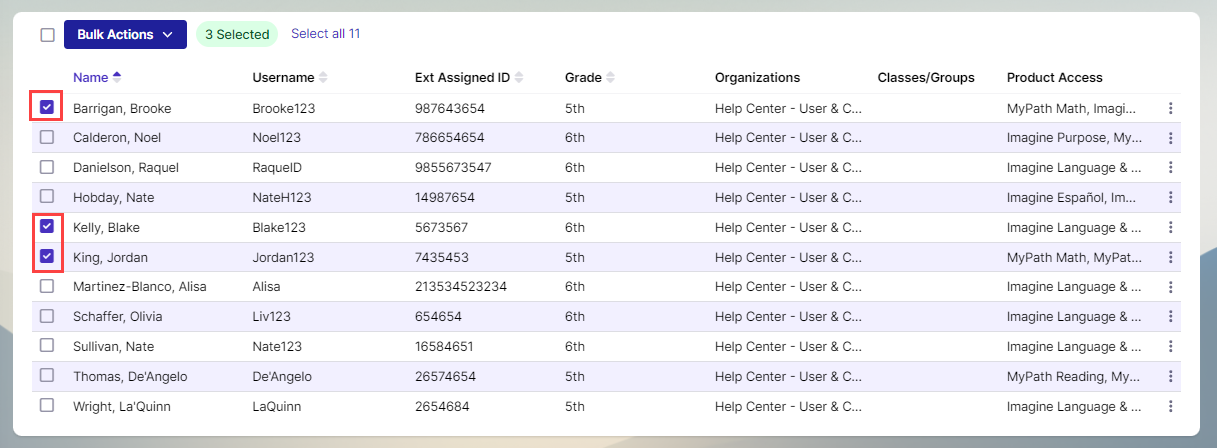Open more options for Schaffer, Olivia row
This screenshot has width=1217, height=448.
click(x=1171, y=317)
